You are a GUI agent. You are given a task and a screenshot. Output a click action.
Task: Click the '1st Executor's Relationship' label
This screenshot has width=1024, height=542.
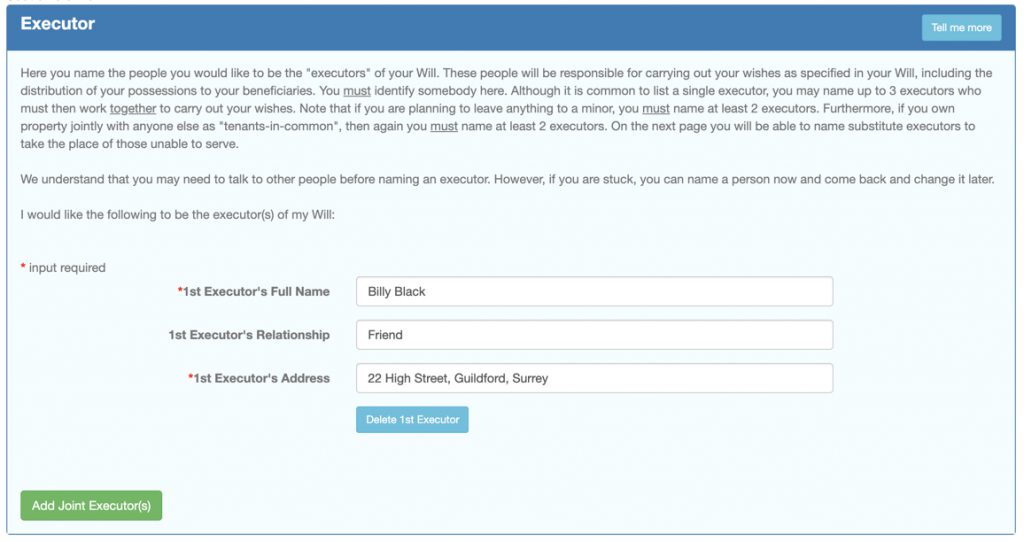click(249, 335)
